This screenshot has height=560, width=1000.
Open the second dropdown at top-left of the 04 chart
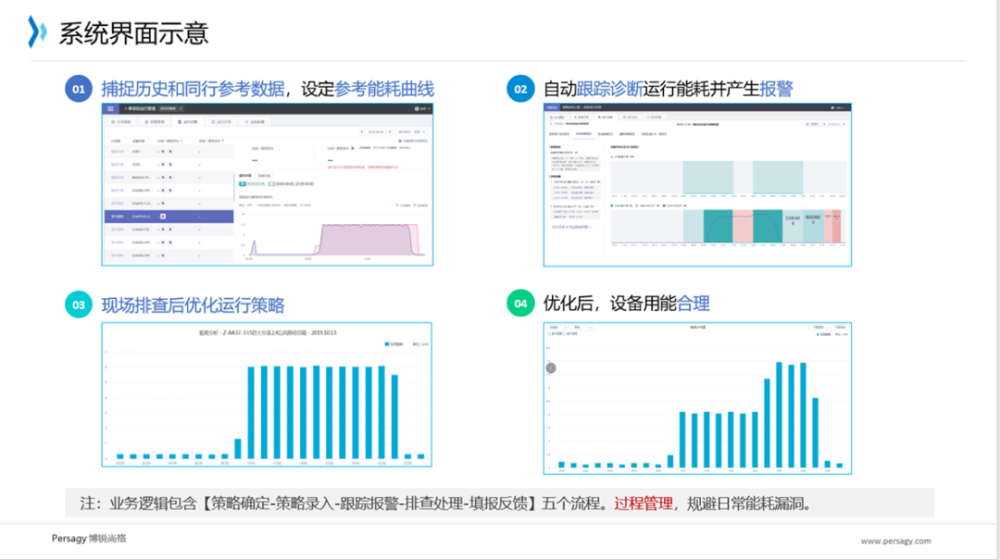[x=582, y=327]
